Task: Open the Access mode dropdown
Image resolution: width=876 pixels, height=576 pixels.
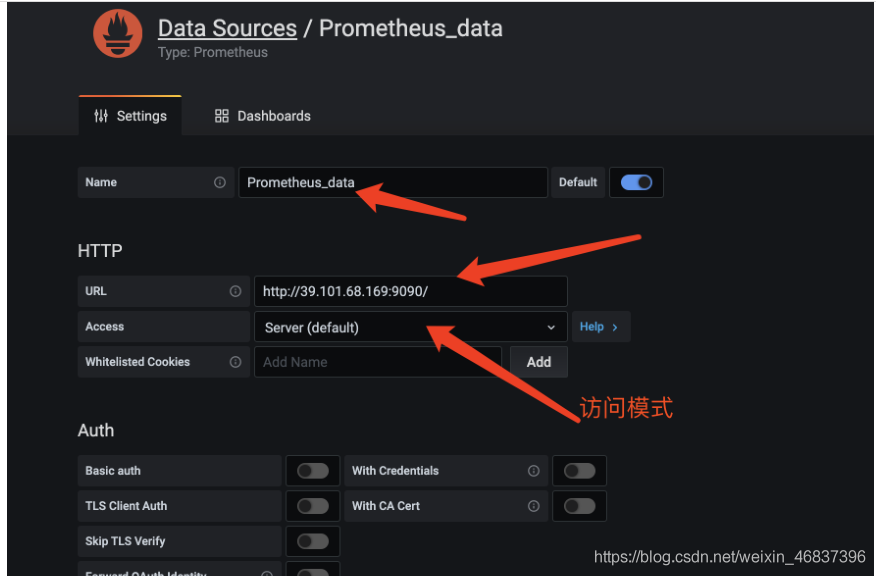Action: [x=410, y=327]
